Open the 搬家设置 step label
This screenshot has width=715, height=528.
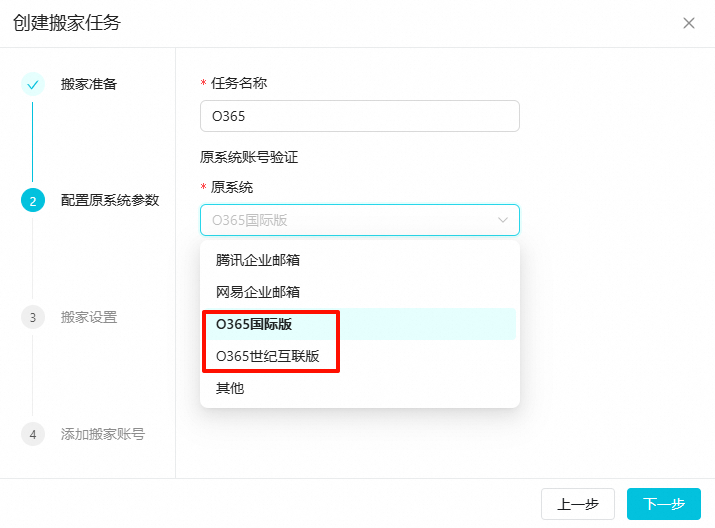89,317
